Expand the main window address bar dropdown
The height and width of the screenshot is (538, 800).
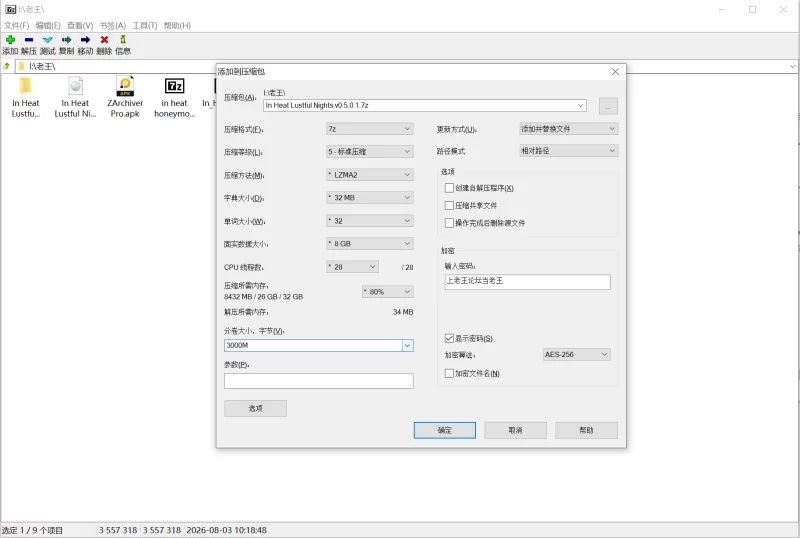click(x=792, y=66)
